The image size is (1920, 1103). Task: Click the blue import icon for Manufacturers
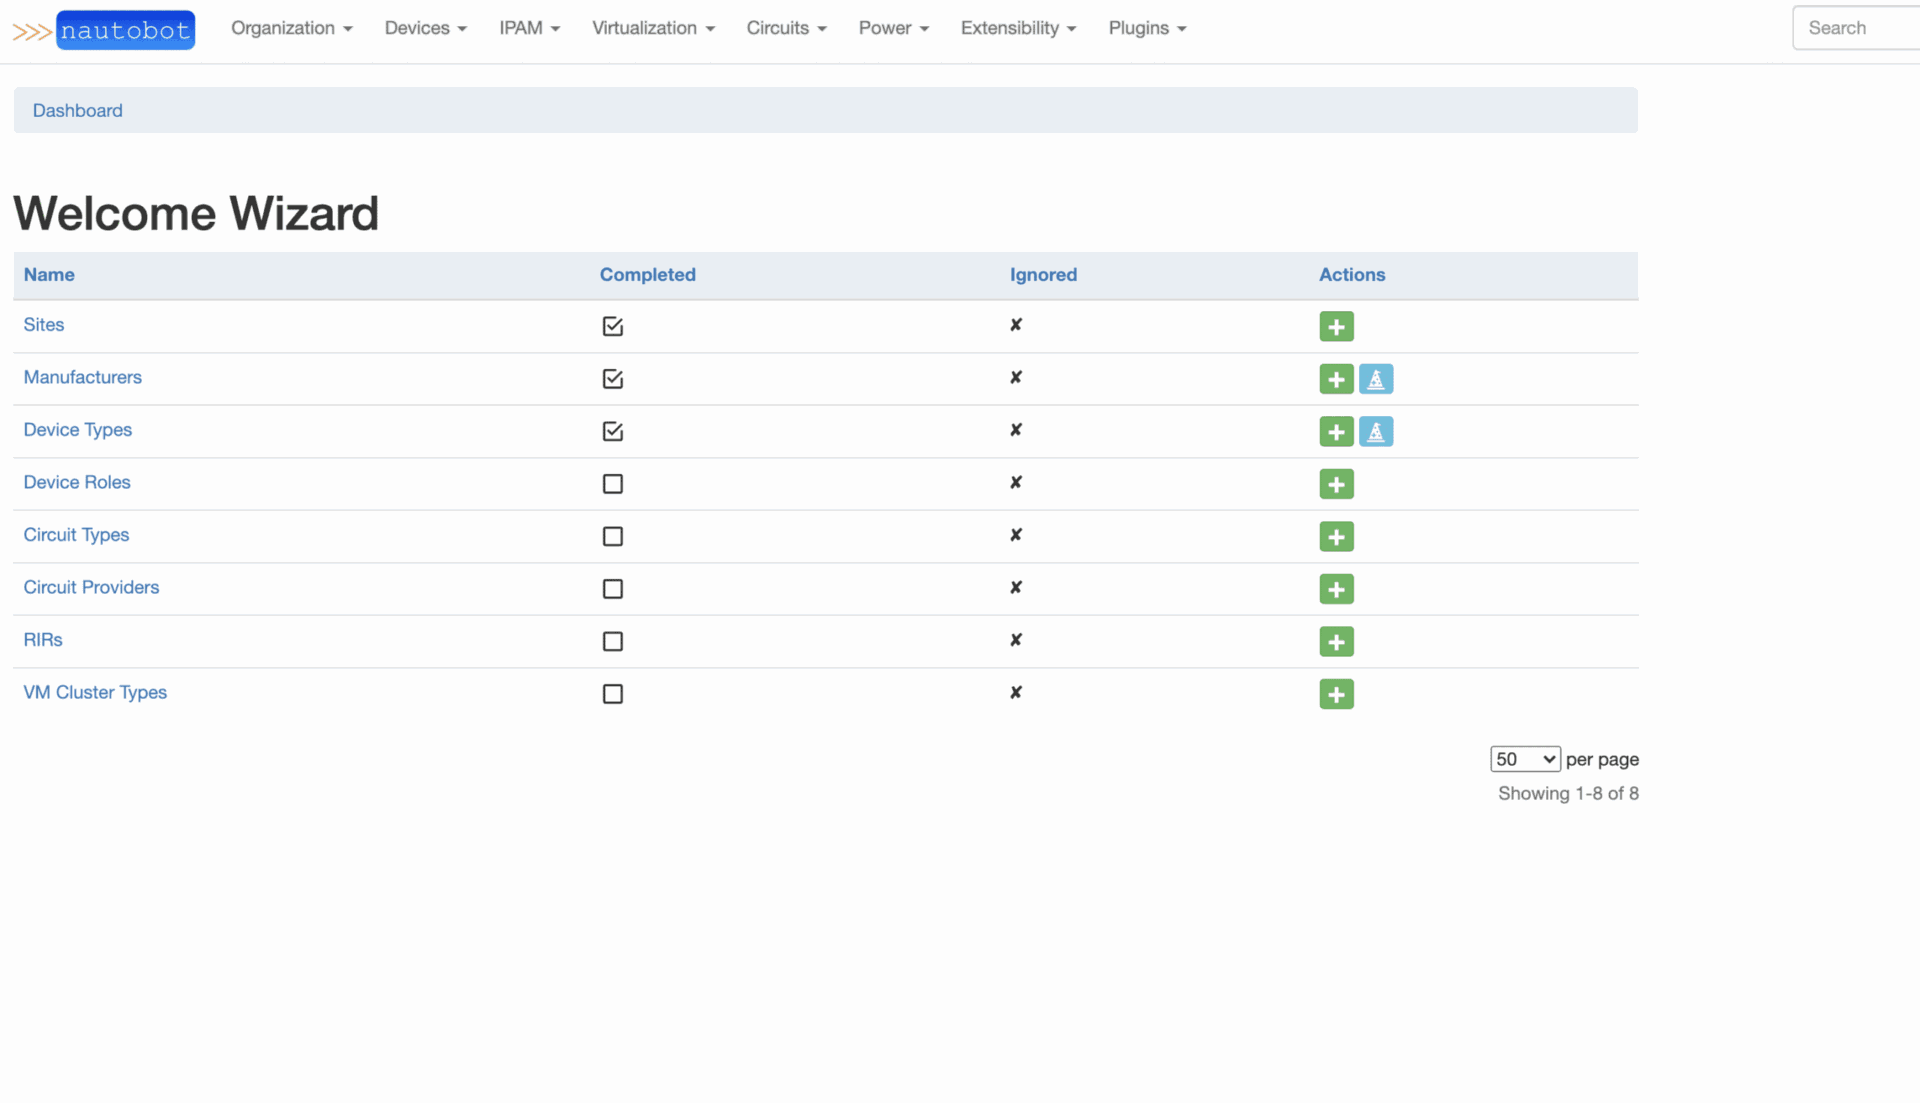click(1376, 379)
